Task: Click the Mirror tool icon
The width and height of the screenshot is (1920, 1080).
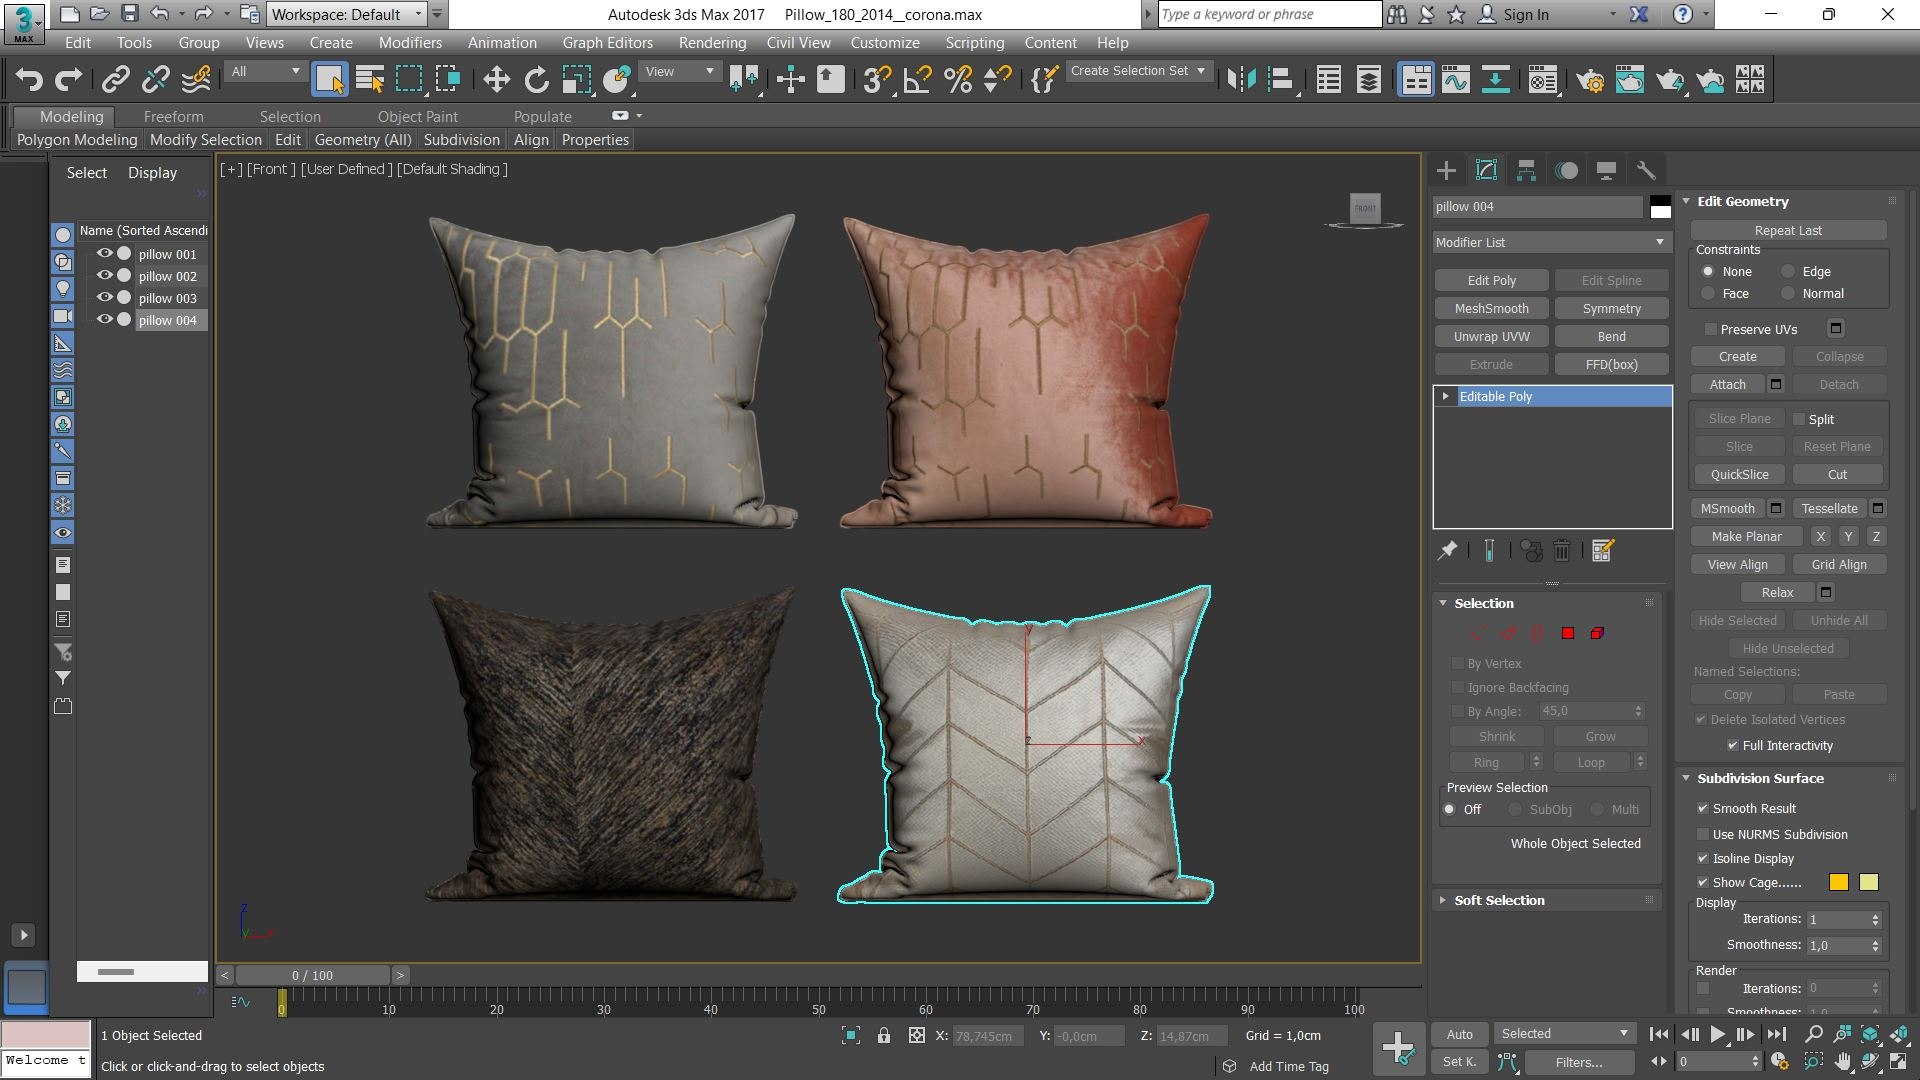Action: 1242,80
